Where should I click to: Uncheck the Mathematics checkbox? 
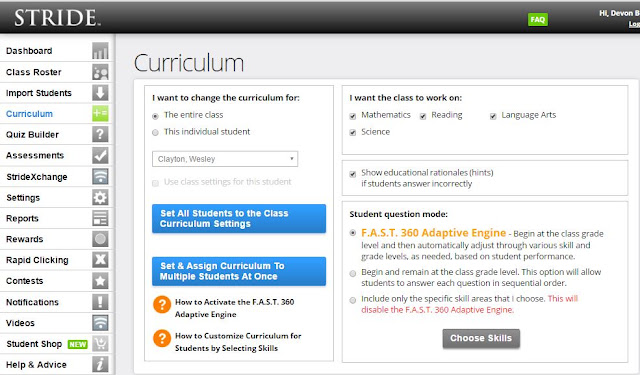(x=353, y=116)
